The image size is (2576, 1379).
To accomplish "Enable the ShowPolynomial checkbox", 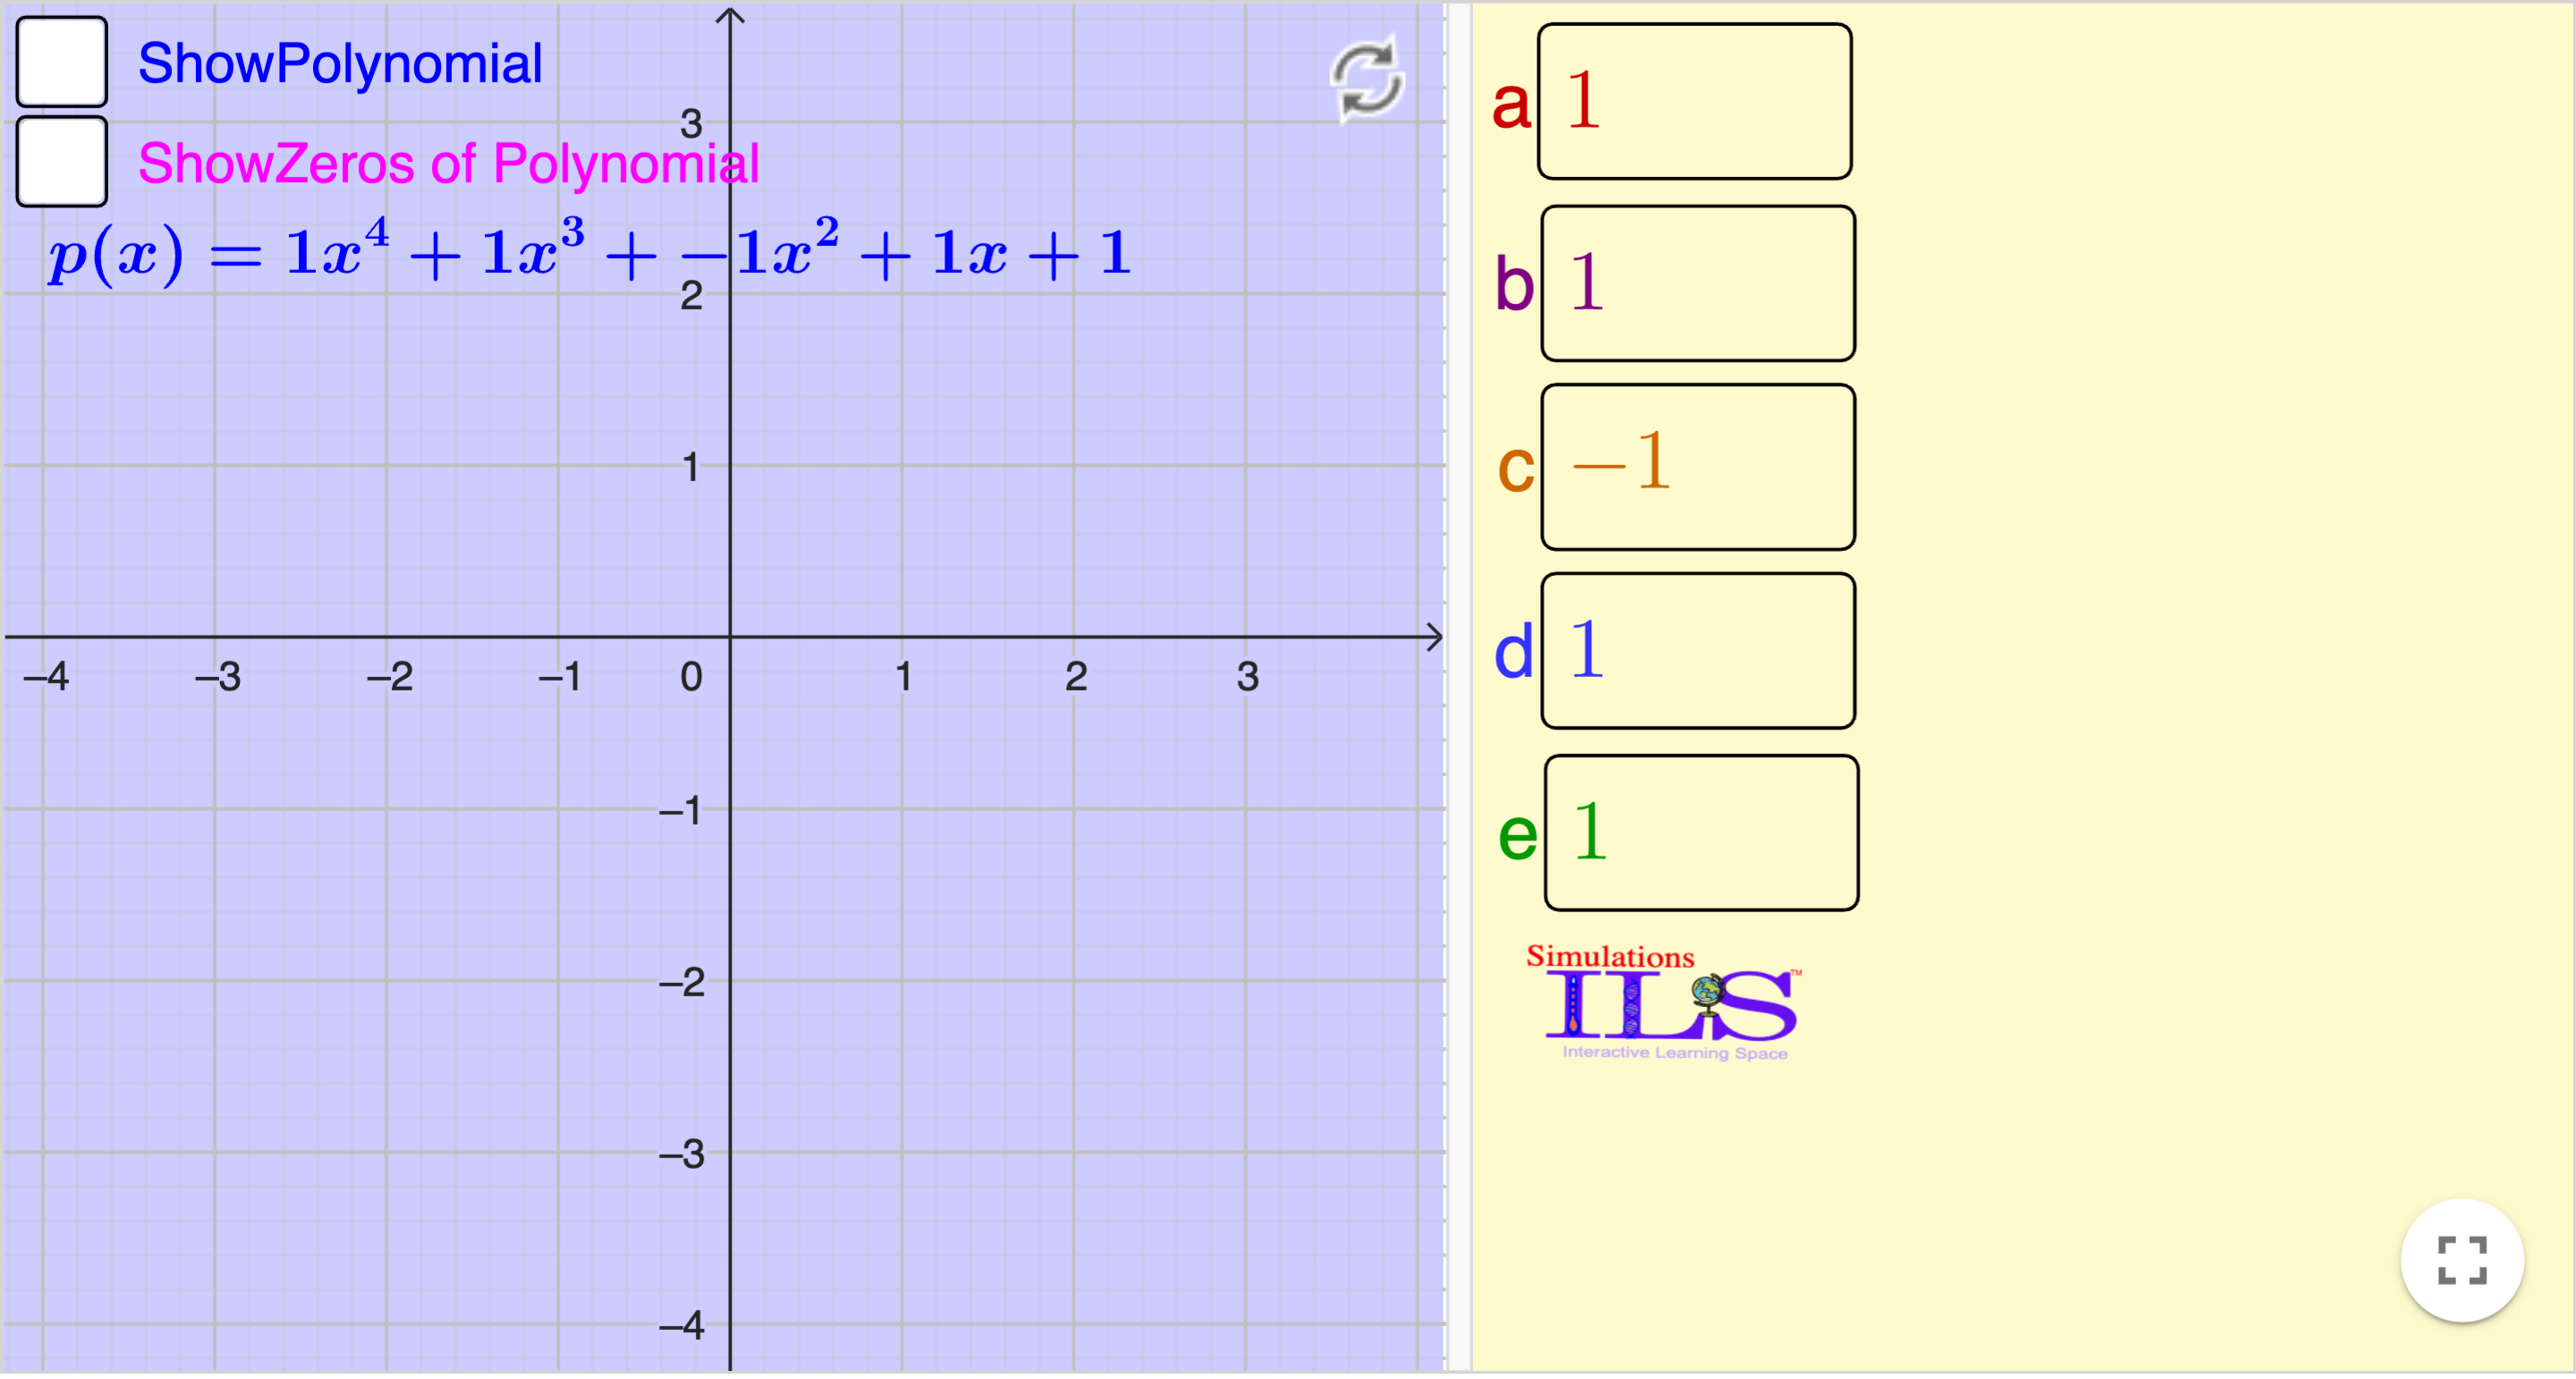I will [x=62, y=62].
